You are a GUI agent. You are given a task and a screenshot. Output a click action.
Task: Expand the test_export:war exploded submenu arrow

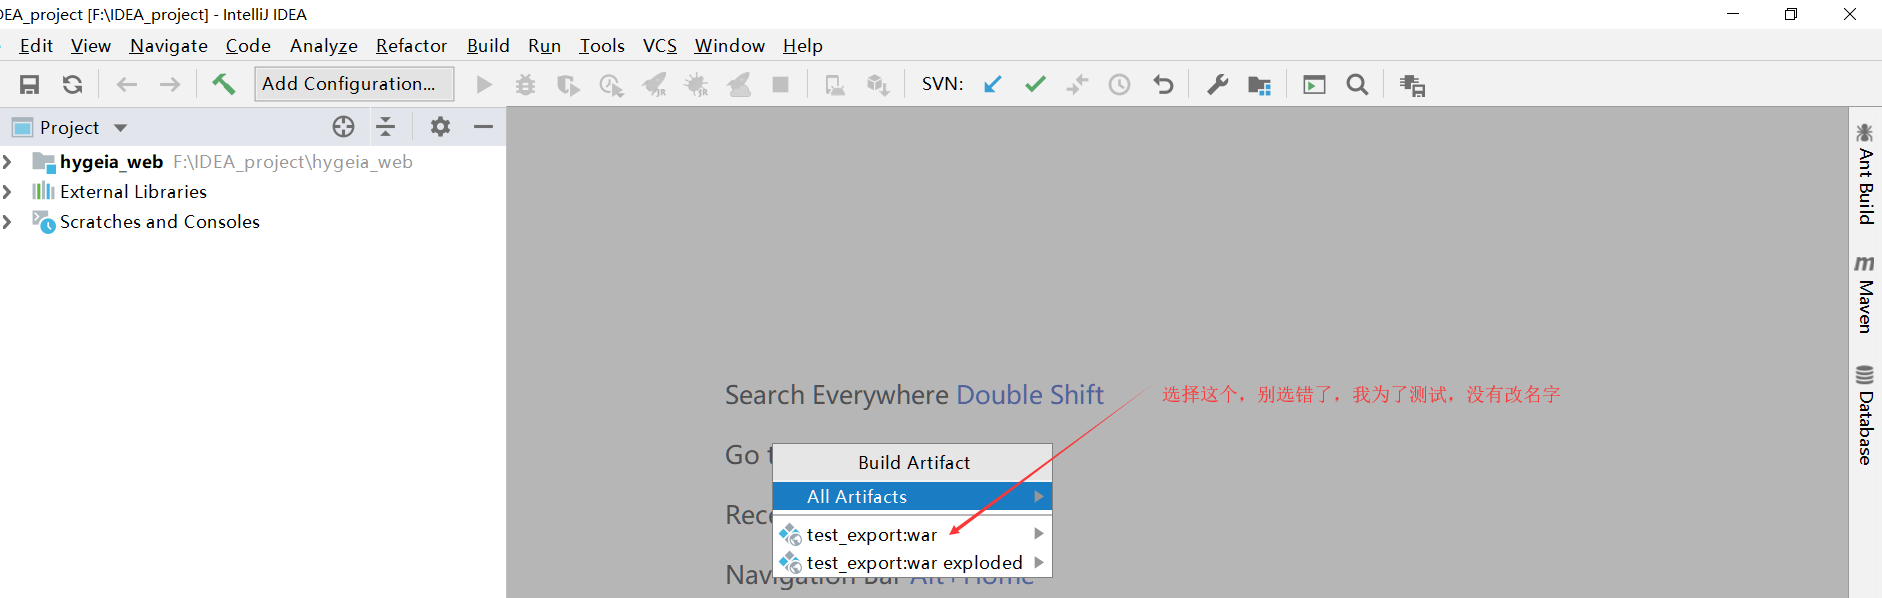coord(1039,562)
